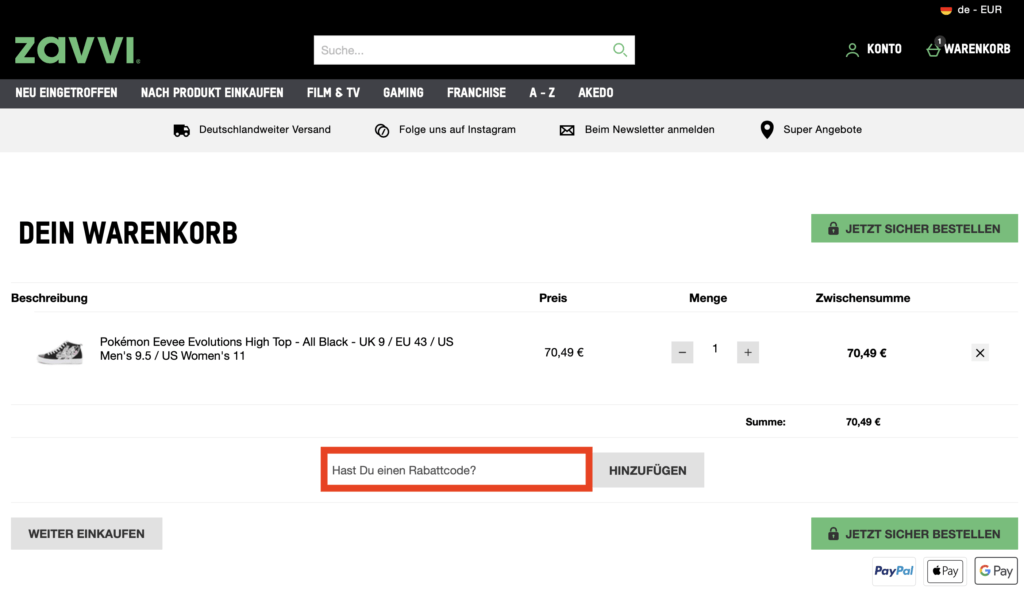This screenshot has height=615, width=1024.
Task: Click top JETZT SICHER BESTELLEN button
Action: [x=914, y=229]
